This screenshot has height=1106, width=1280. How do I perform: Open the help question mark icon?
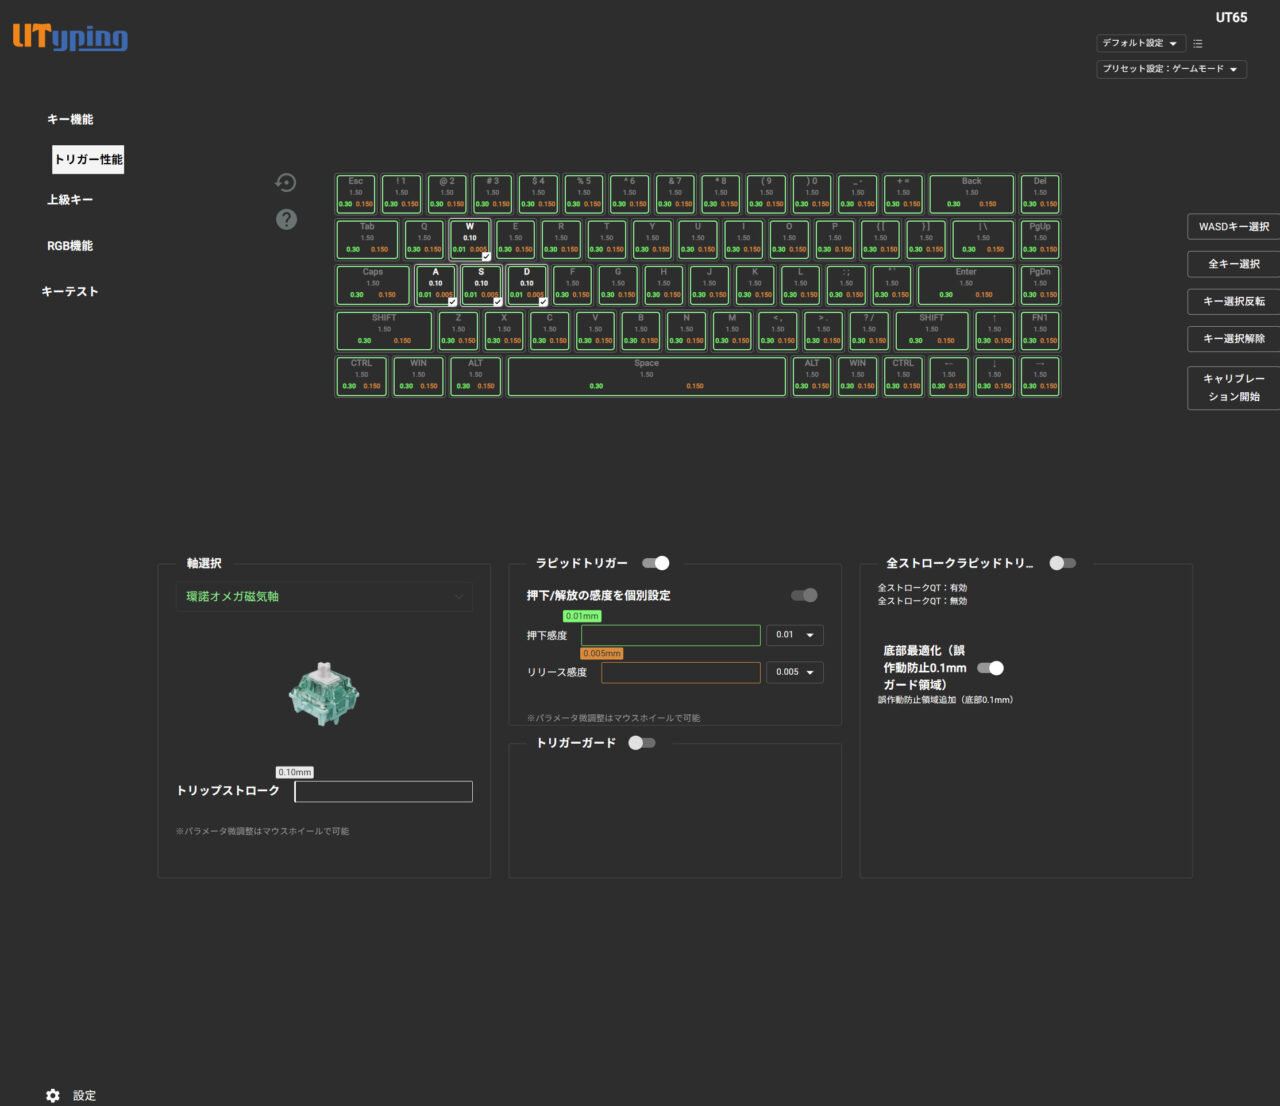click(x=286, y=219)
